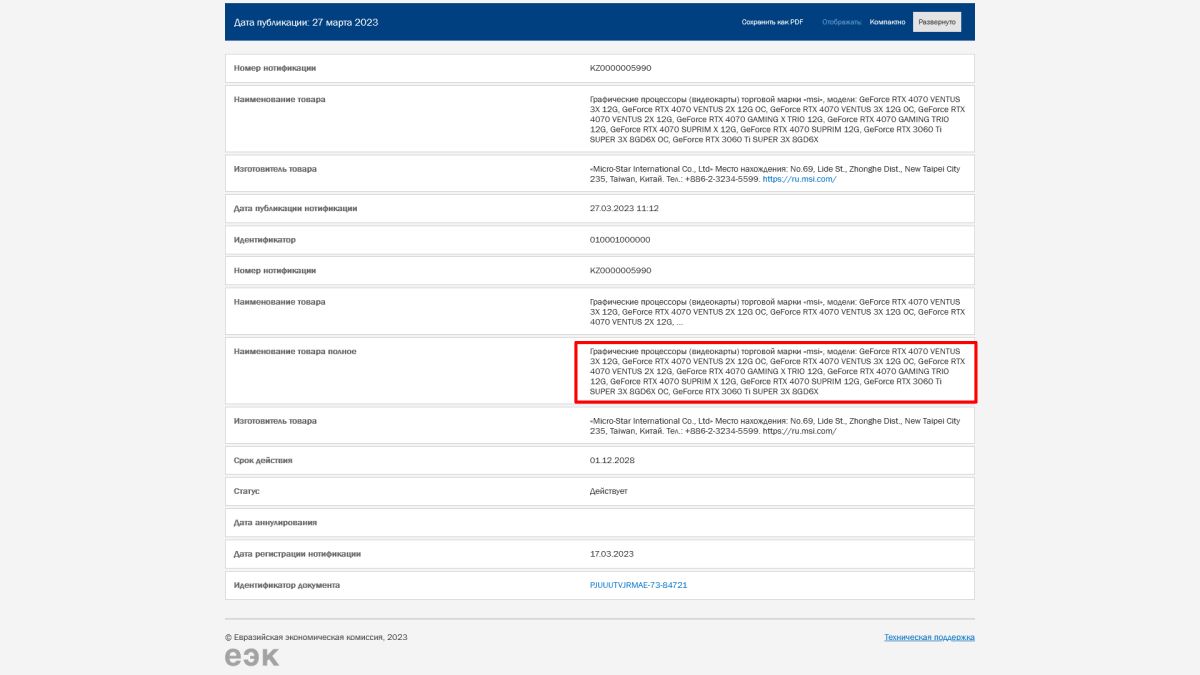The height and width of the screenshot is (675, 1200).
Task: Click the 'Дата регистрации нотификации' label
Action: 297,554
